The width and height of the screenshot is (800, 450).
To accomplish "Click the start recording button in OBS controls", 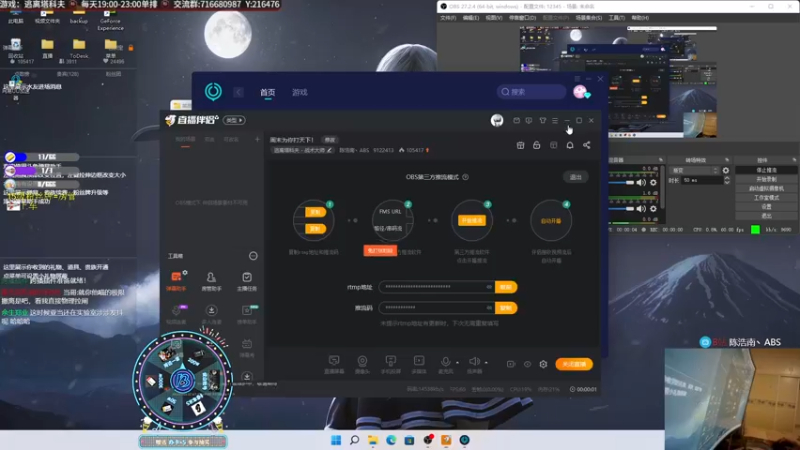I will click(x=766, y=180).
